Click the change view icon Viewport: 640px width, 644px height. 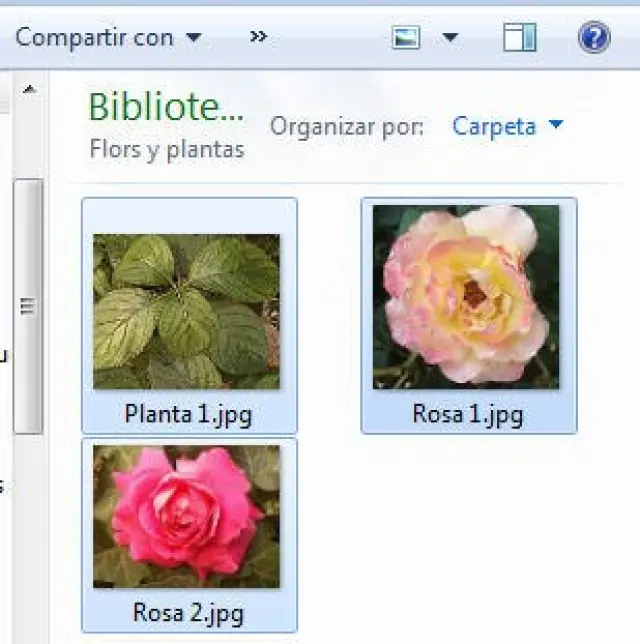[x=406, y=38]
